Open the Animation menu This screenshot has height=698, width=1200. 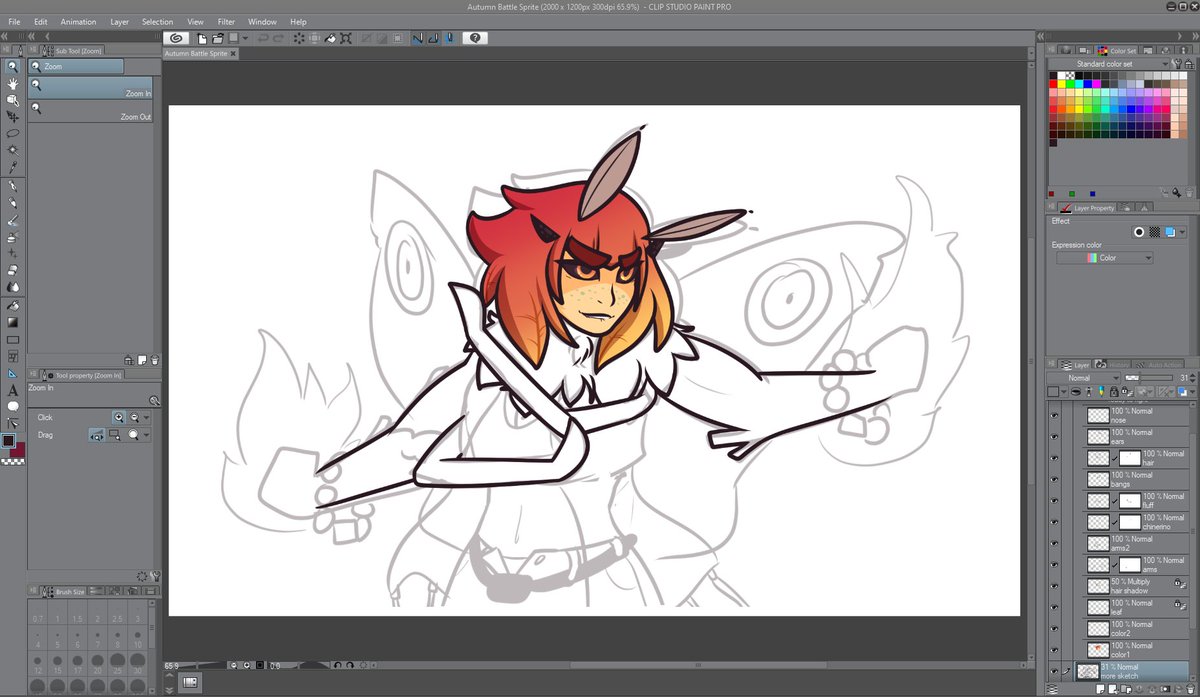pyautogui.click(x=79, y=21)
